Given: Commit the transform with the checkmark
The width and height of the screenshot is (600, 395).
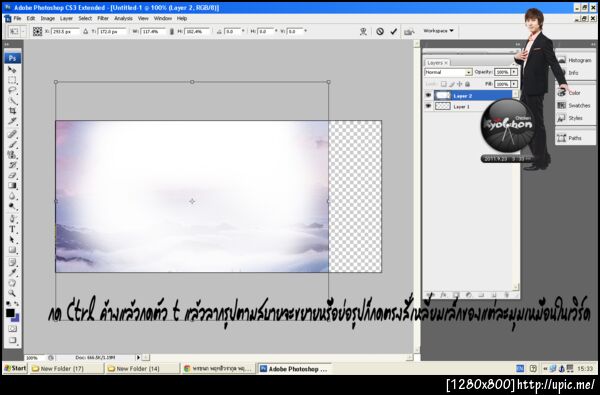Looking at the screenshot, I should [393, 31].
